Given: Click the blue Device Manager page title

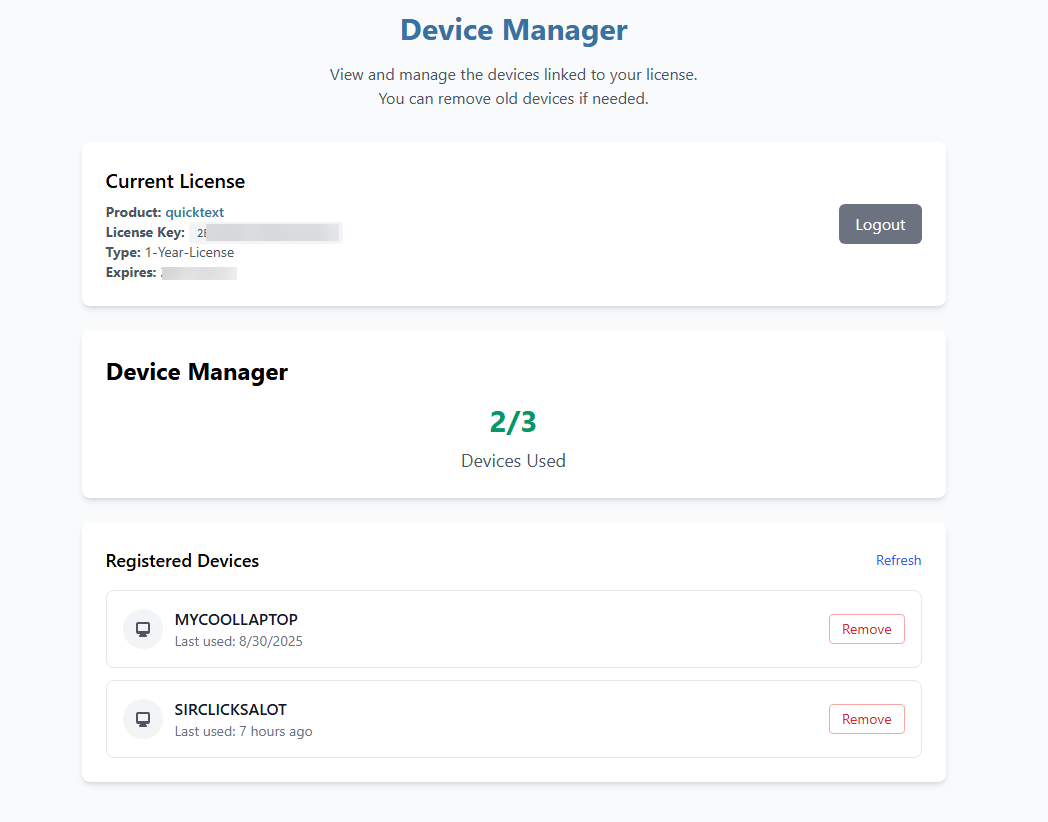Looking at the screenshot, I should [x=513, y=30].
